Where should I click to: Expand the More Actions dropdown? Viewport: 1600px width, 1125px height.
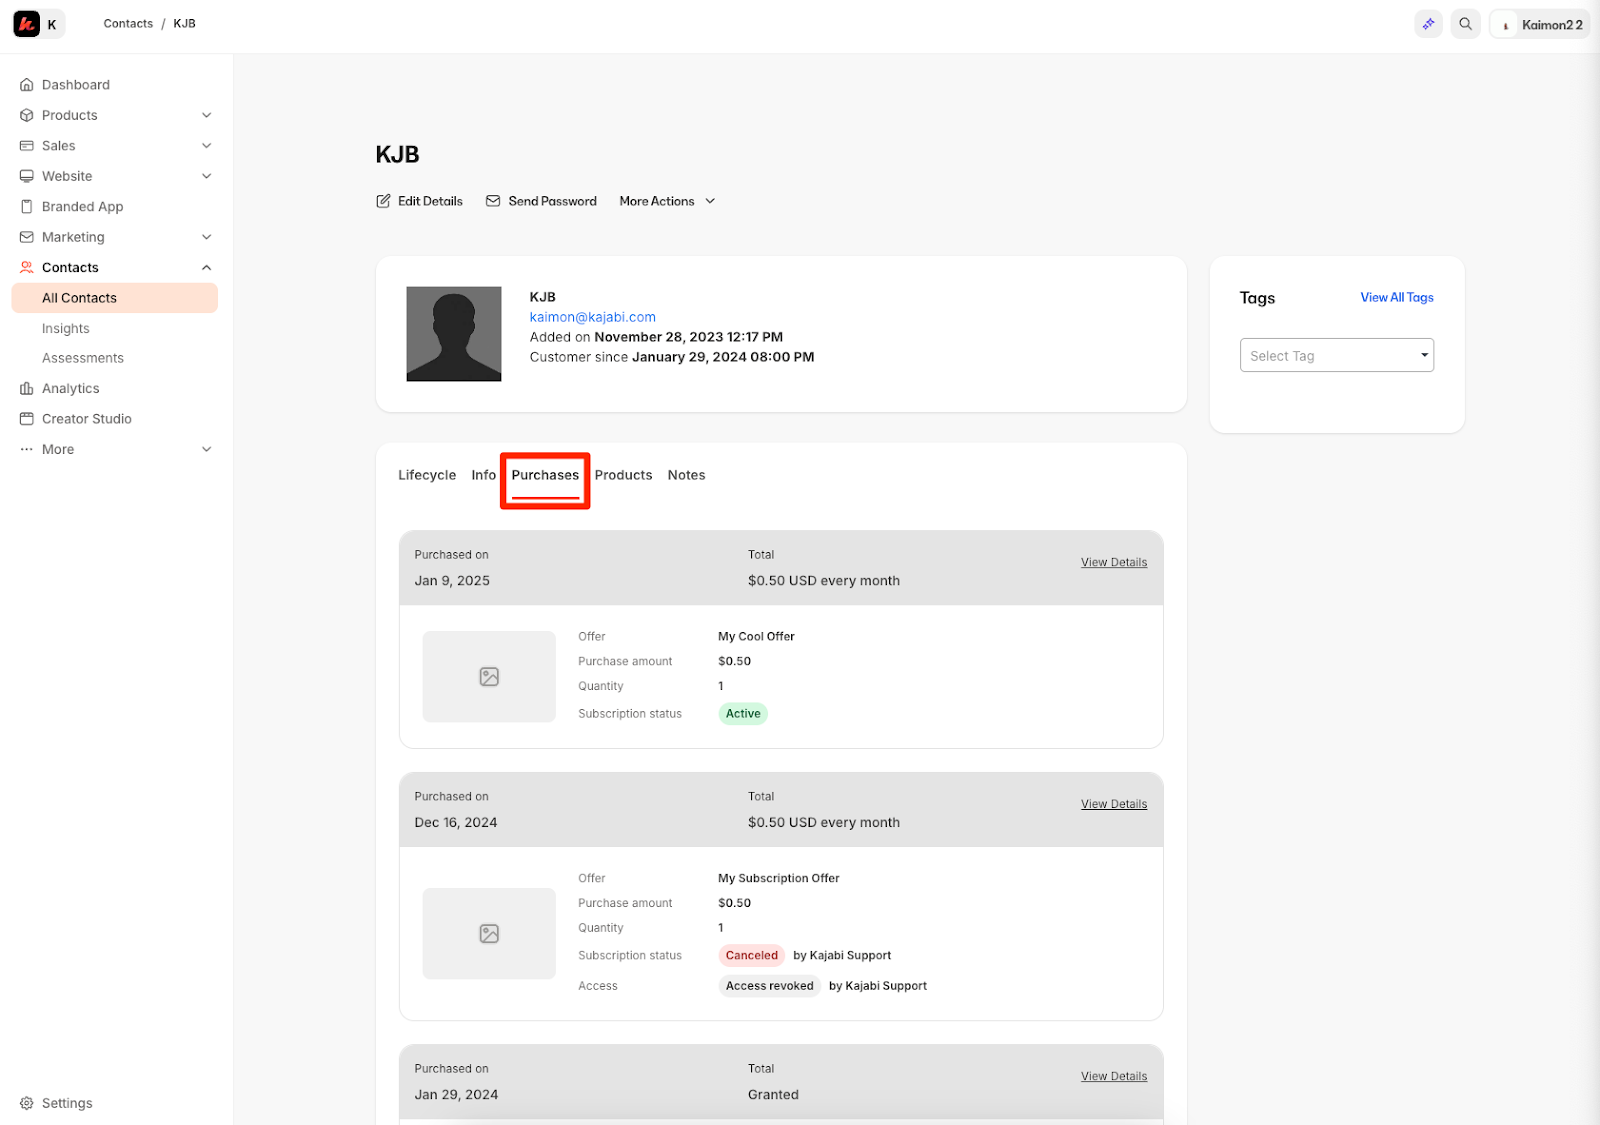point(667,201)
